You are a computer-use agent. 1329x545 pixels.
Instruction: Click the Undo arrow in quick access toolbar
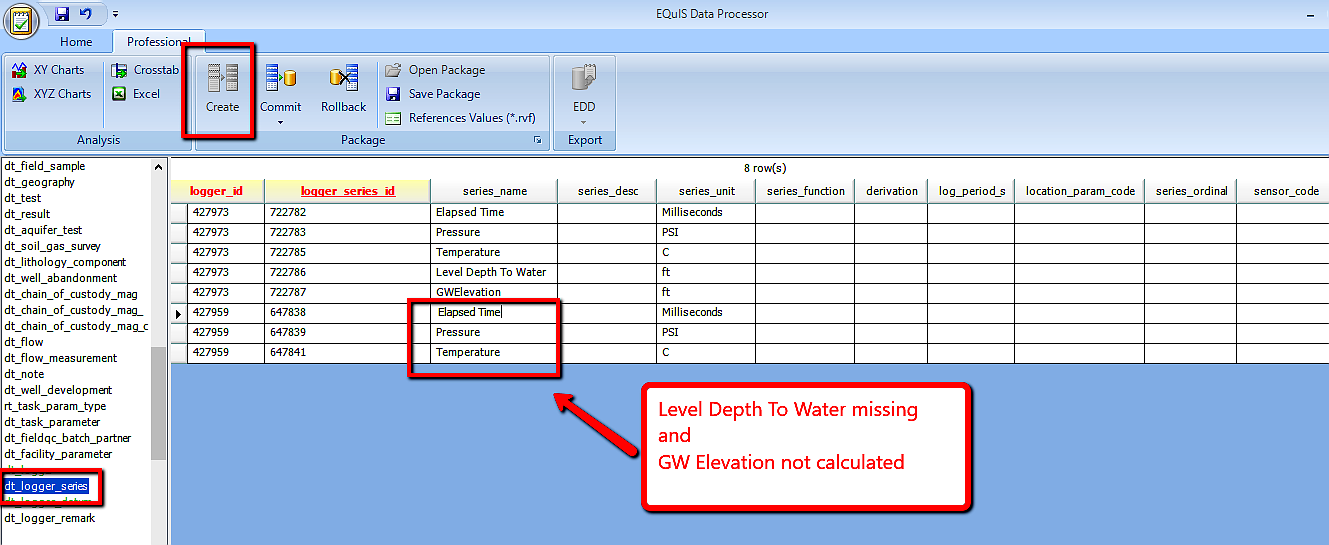pos(86,14)
